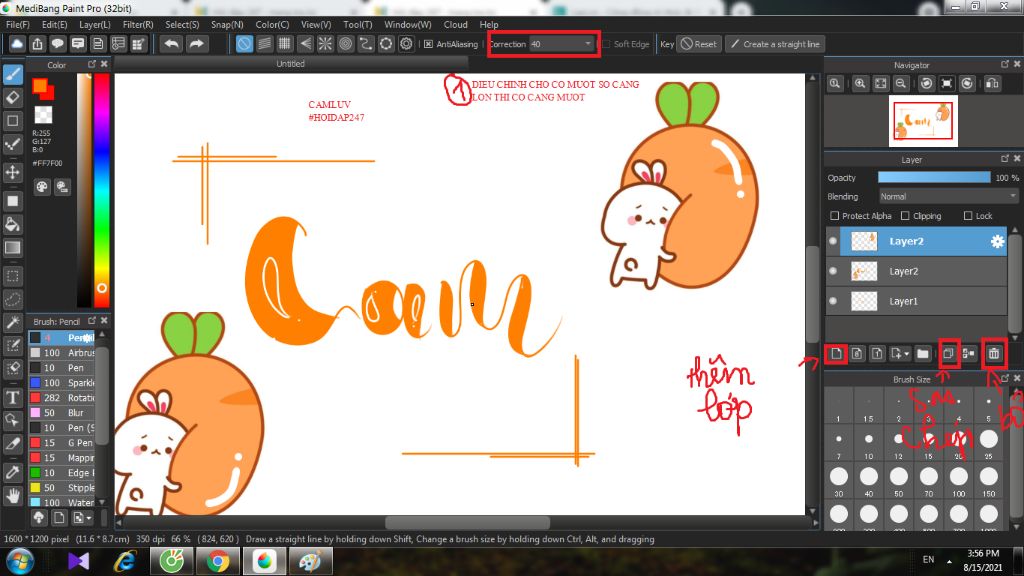Adjust the layer Opacity slider
Image resolution: width=1024 pixels, height=576 pixels.
[x=934, y=178]
